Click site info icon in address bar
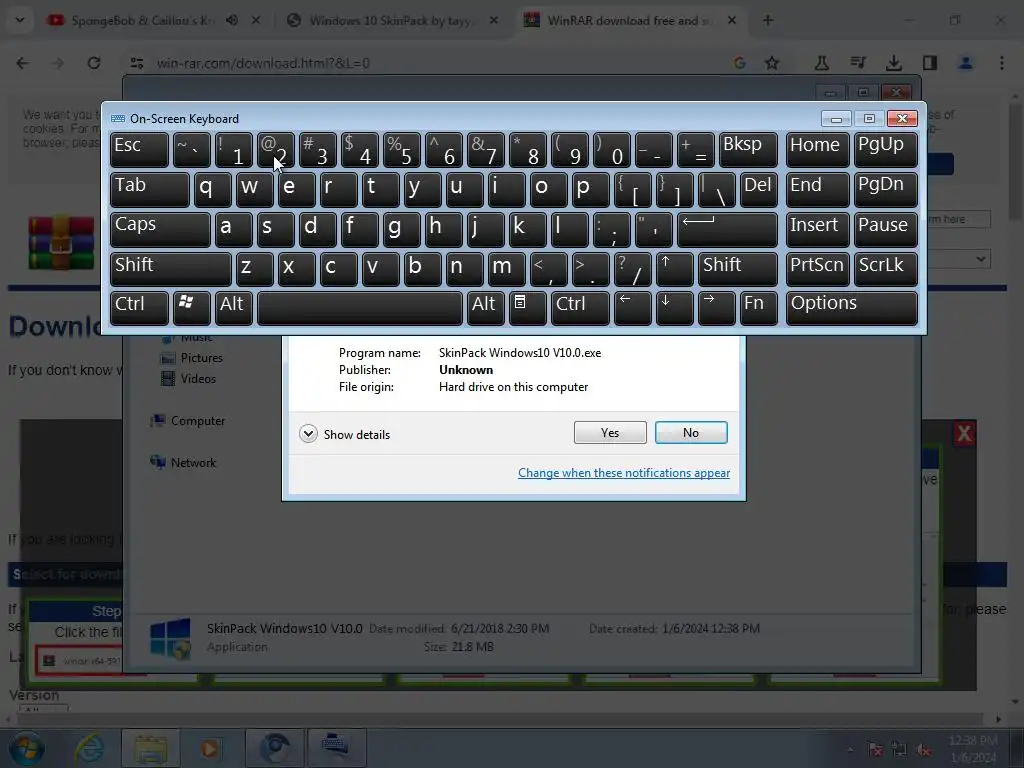This screenshot has width=1024, height=768. pyautogui.click(x=136, y=63)
